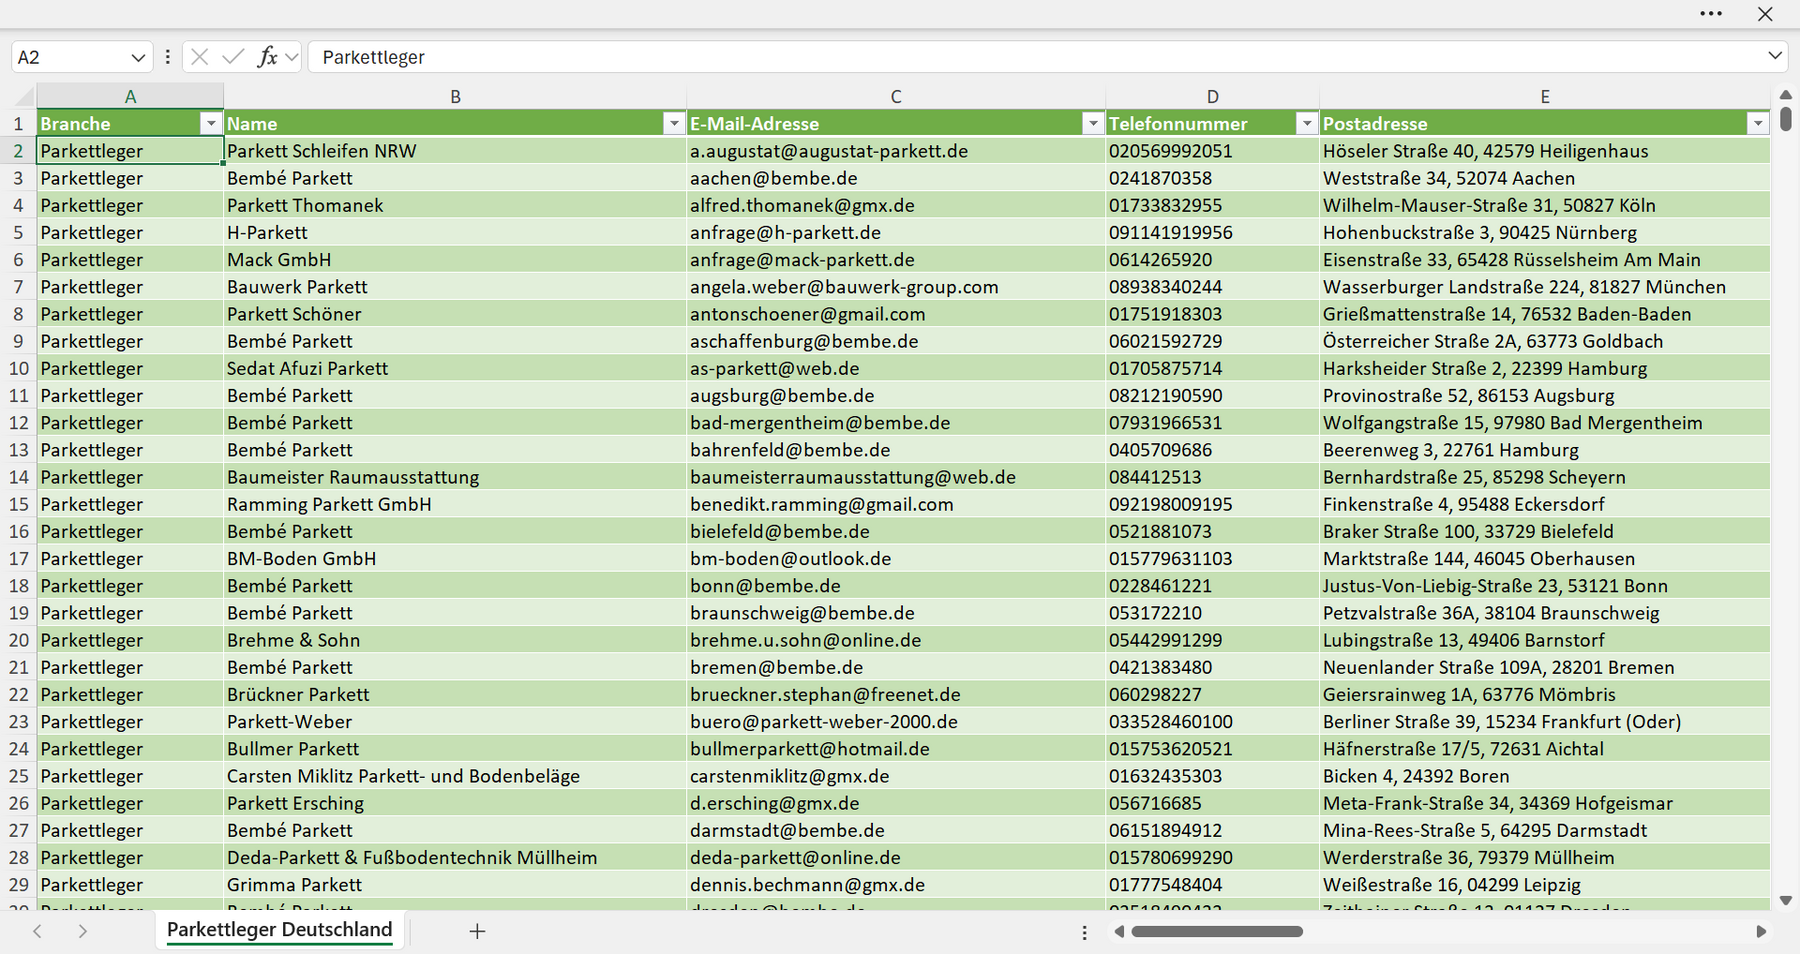Select cell Parkett-Weber

tap(455, 721)
